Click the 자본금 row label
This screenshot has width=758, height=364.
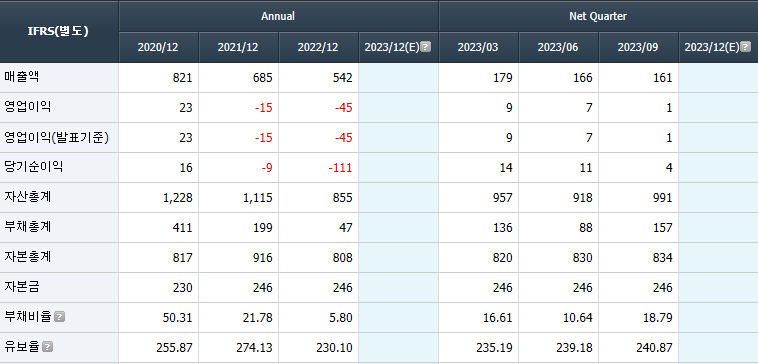pyautogui.click(x=22, y=287)
